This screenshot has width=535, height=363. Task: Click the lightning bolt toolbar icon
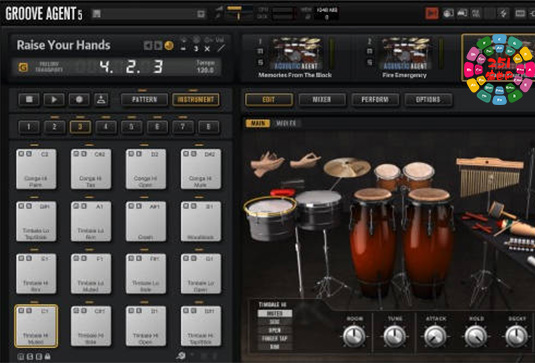[503, 13]
